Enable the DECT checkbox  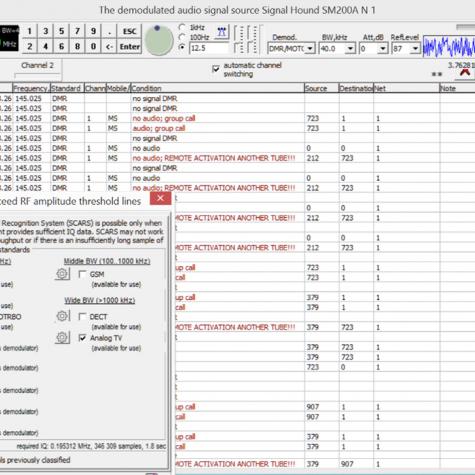(82, 316)
